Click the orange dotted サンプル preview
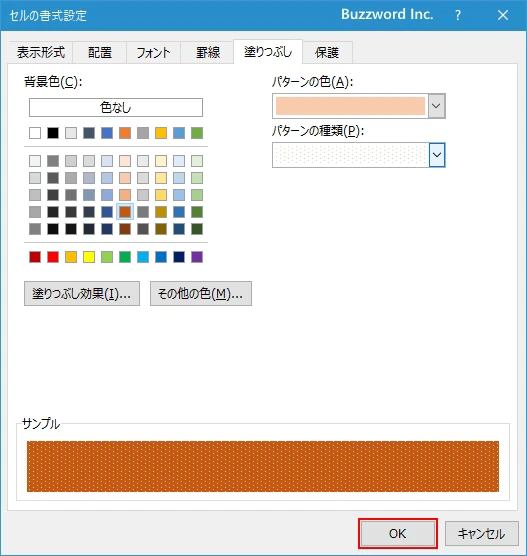 pos(263,466)
